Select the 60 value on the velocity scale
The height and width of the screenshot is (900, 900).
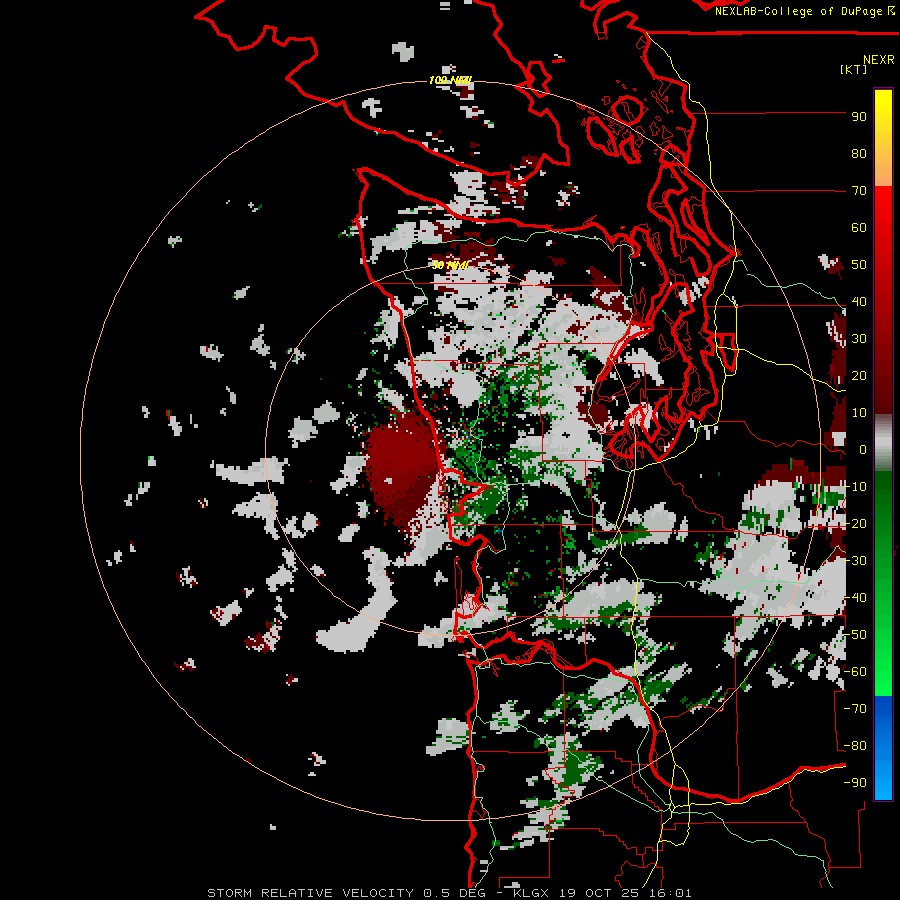pyautogui.click(x=859, y=228)
